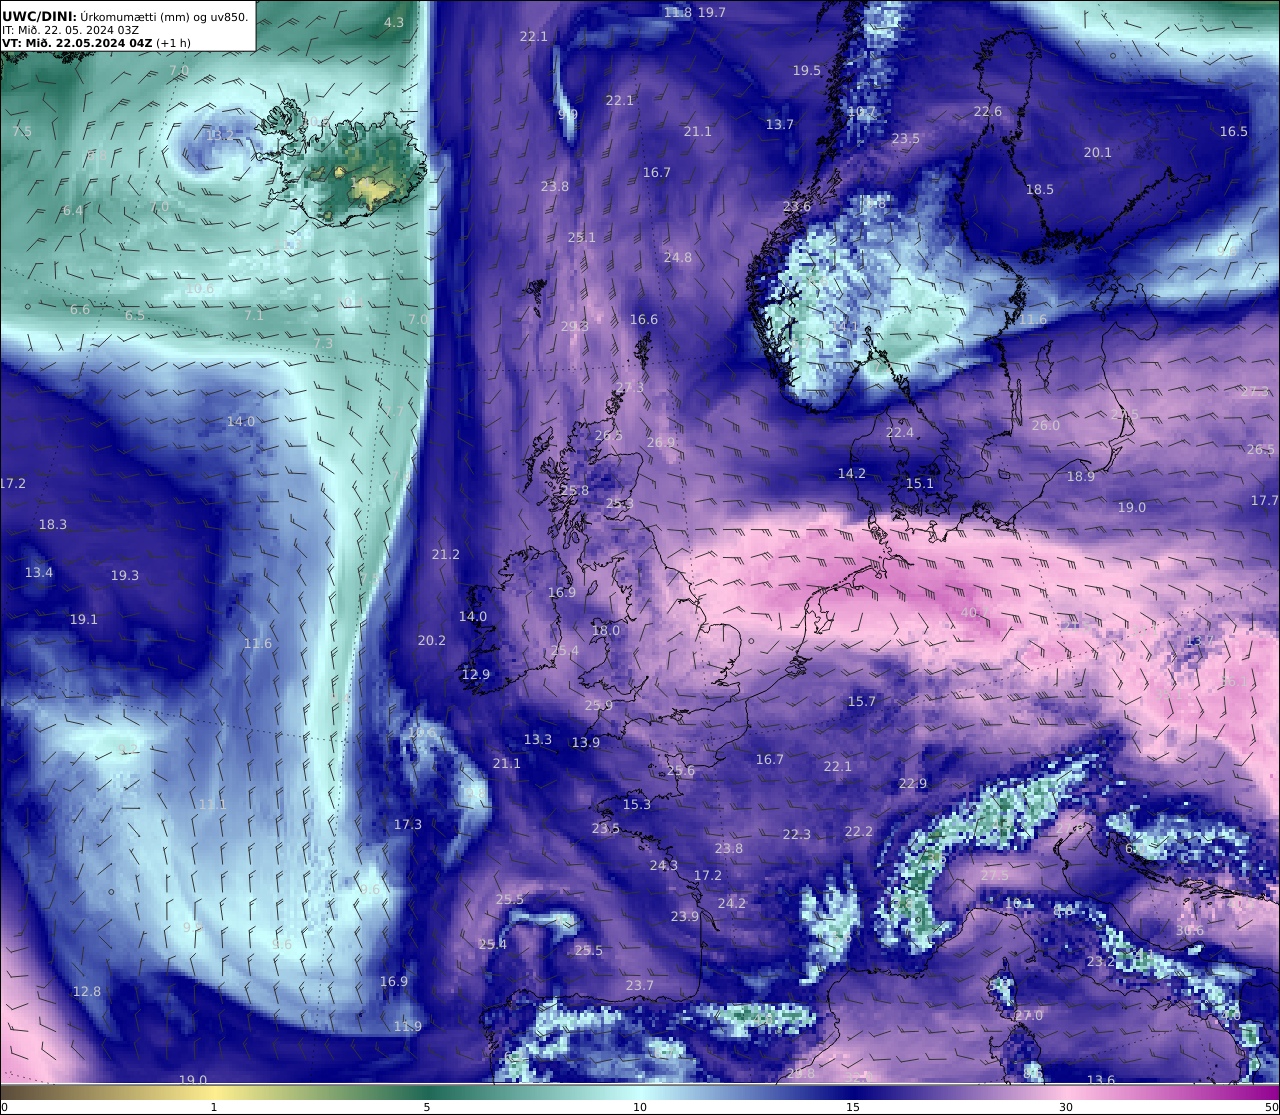The height and width of the screenshot is (1115, 1280).
Task: Click the map value 19.1
Action: 84,619
